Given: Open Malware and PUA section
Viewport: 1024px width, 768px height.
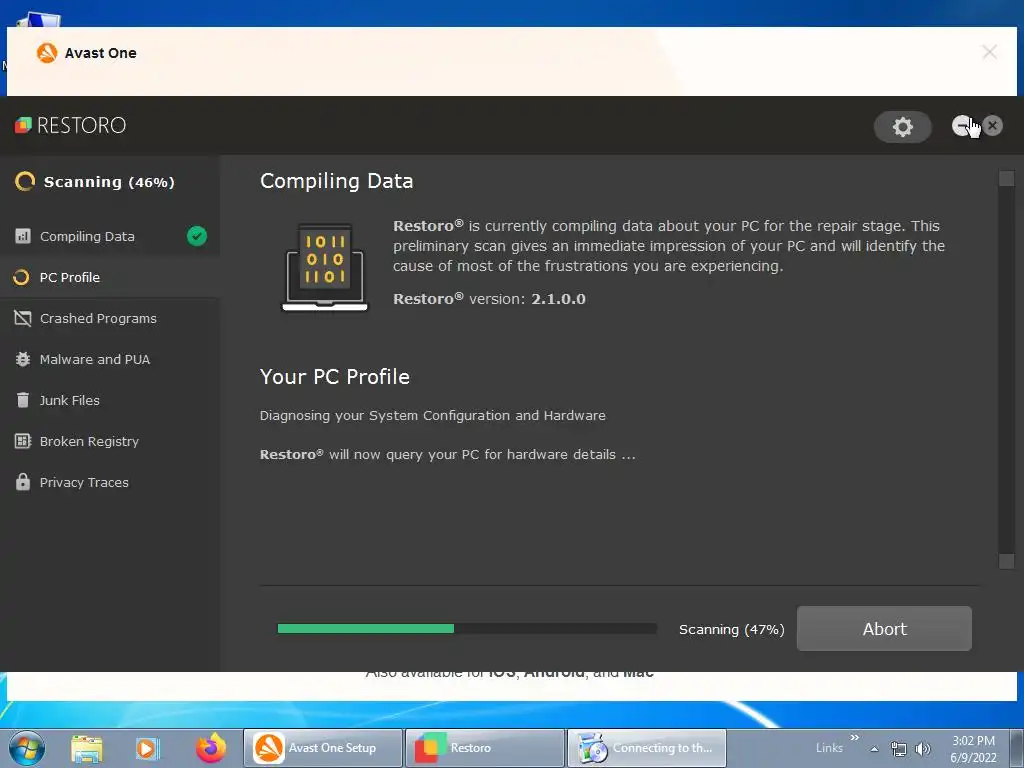Looking at the screenshot, I should pyautogui.click(x=110, y=359).
